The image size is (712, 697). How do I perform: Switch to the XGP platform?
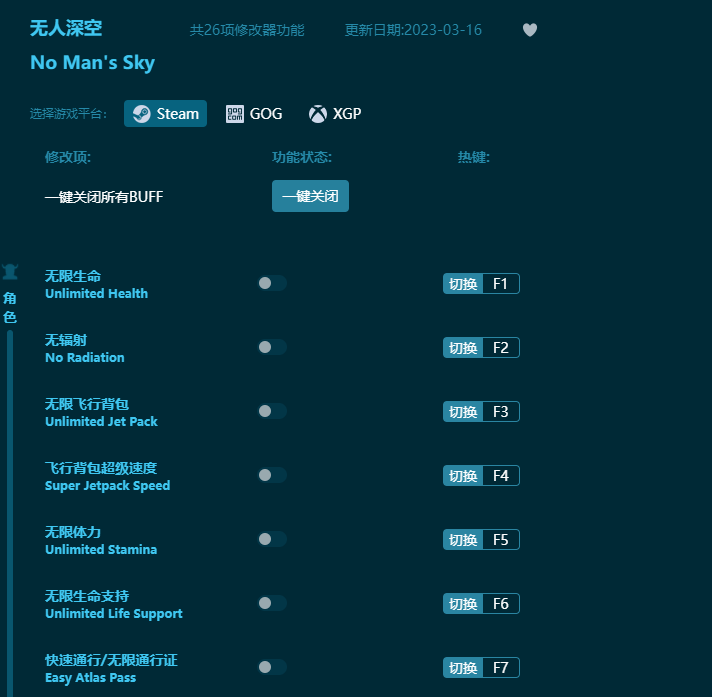335,114
